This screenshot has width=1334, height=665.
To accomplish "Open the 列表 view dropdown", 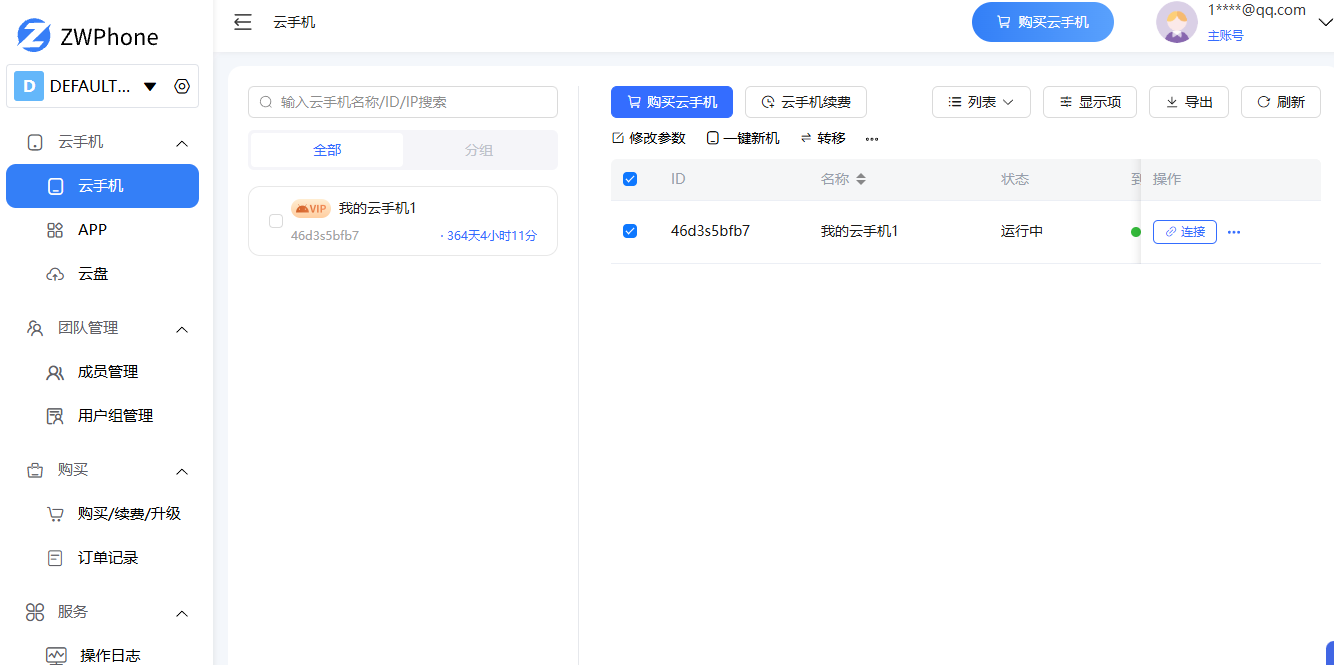I will click(981, 102).
